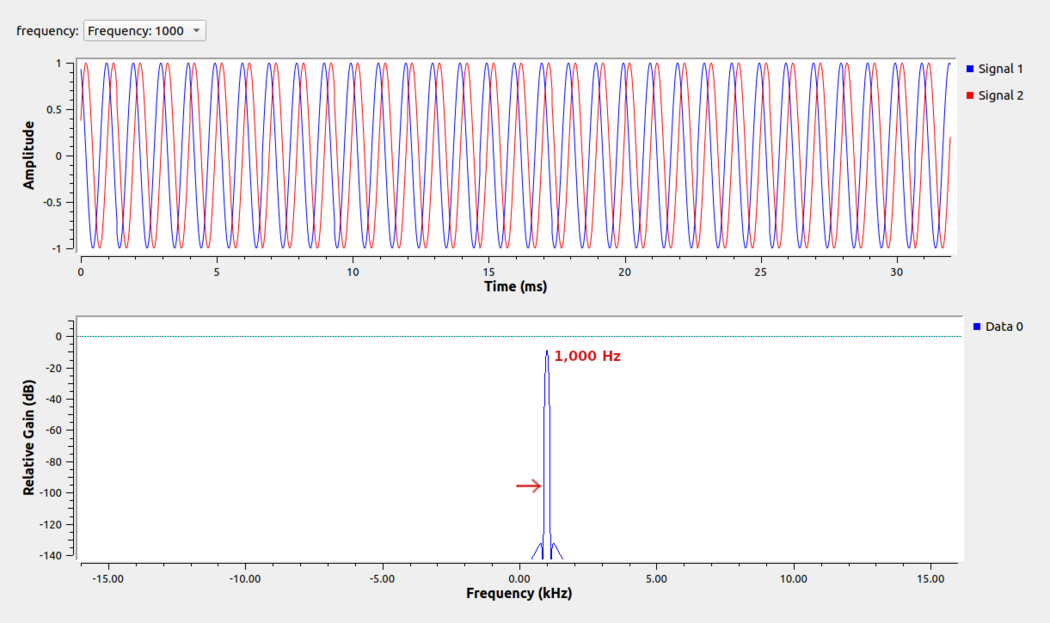The image size is (1050, 623).
Task: Click the blue Signal 1 color marker
Action: pyautogui.click(x=970, y=69)
